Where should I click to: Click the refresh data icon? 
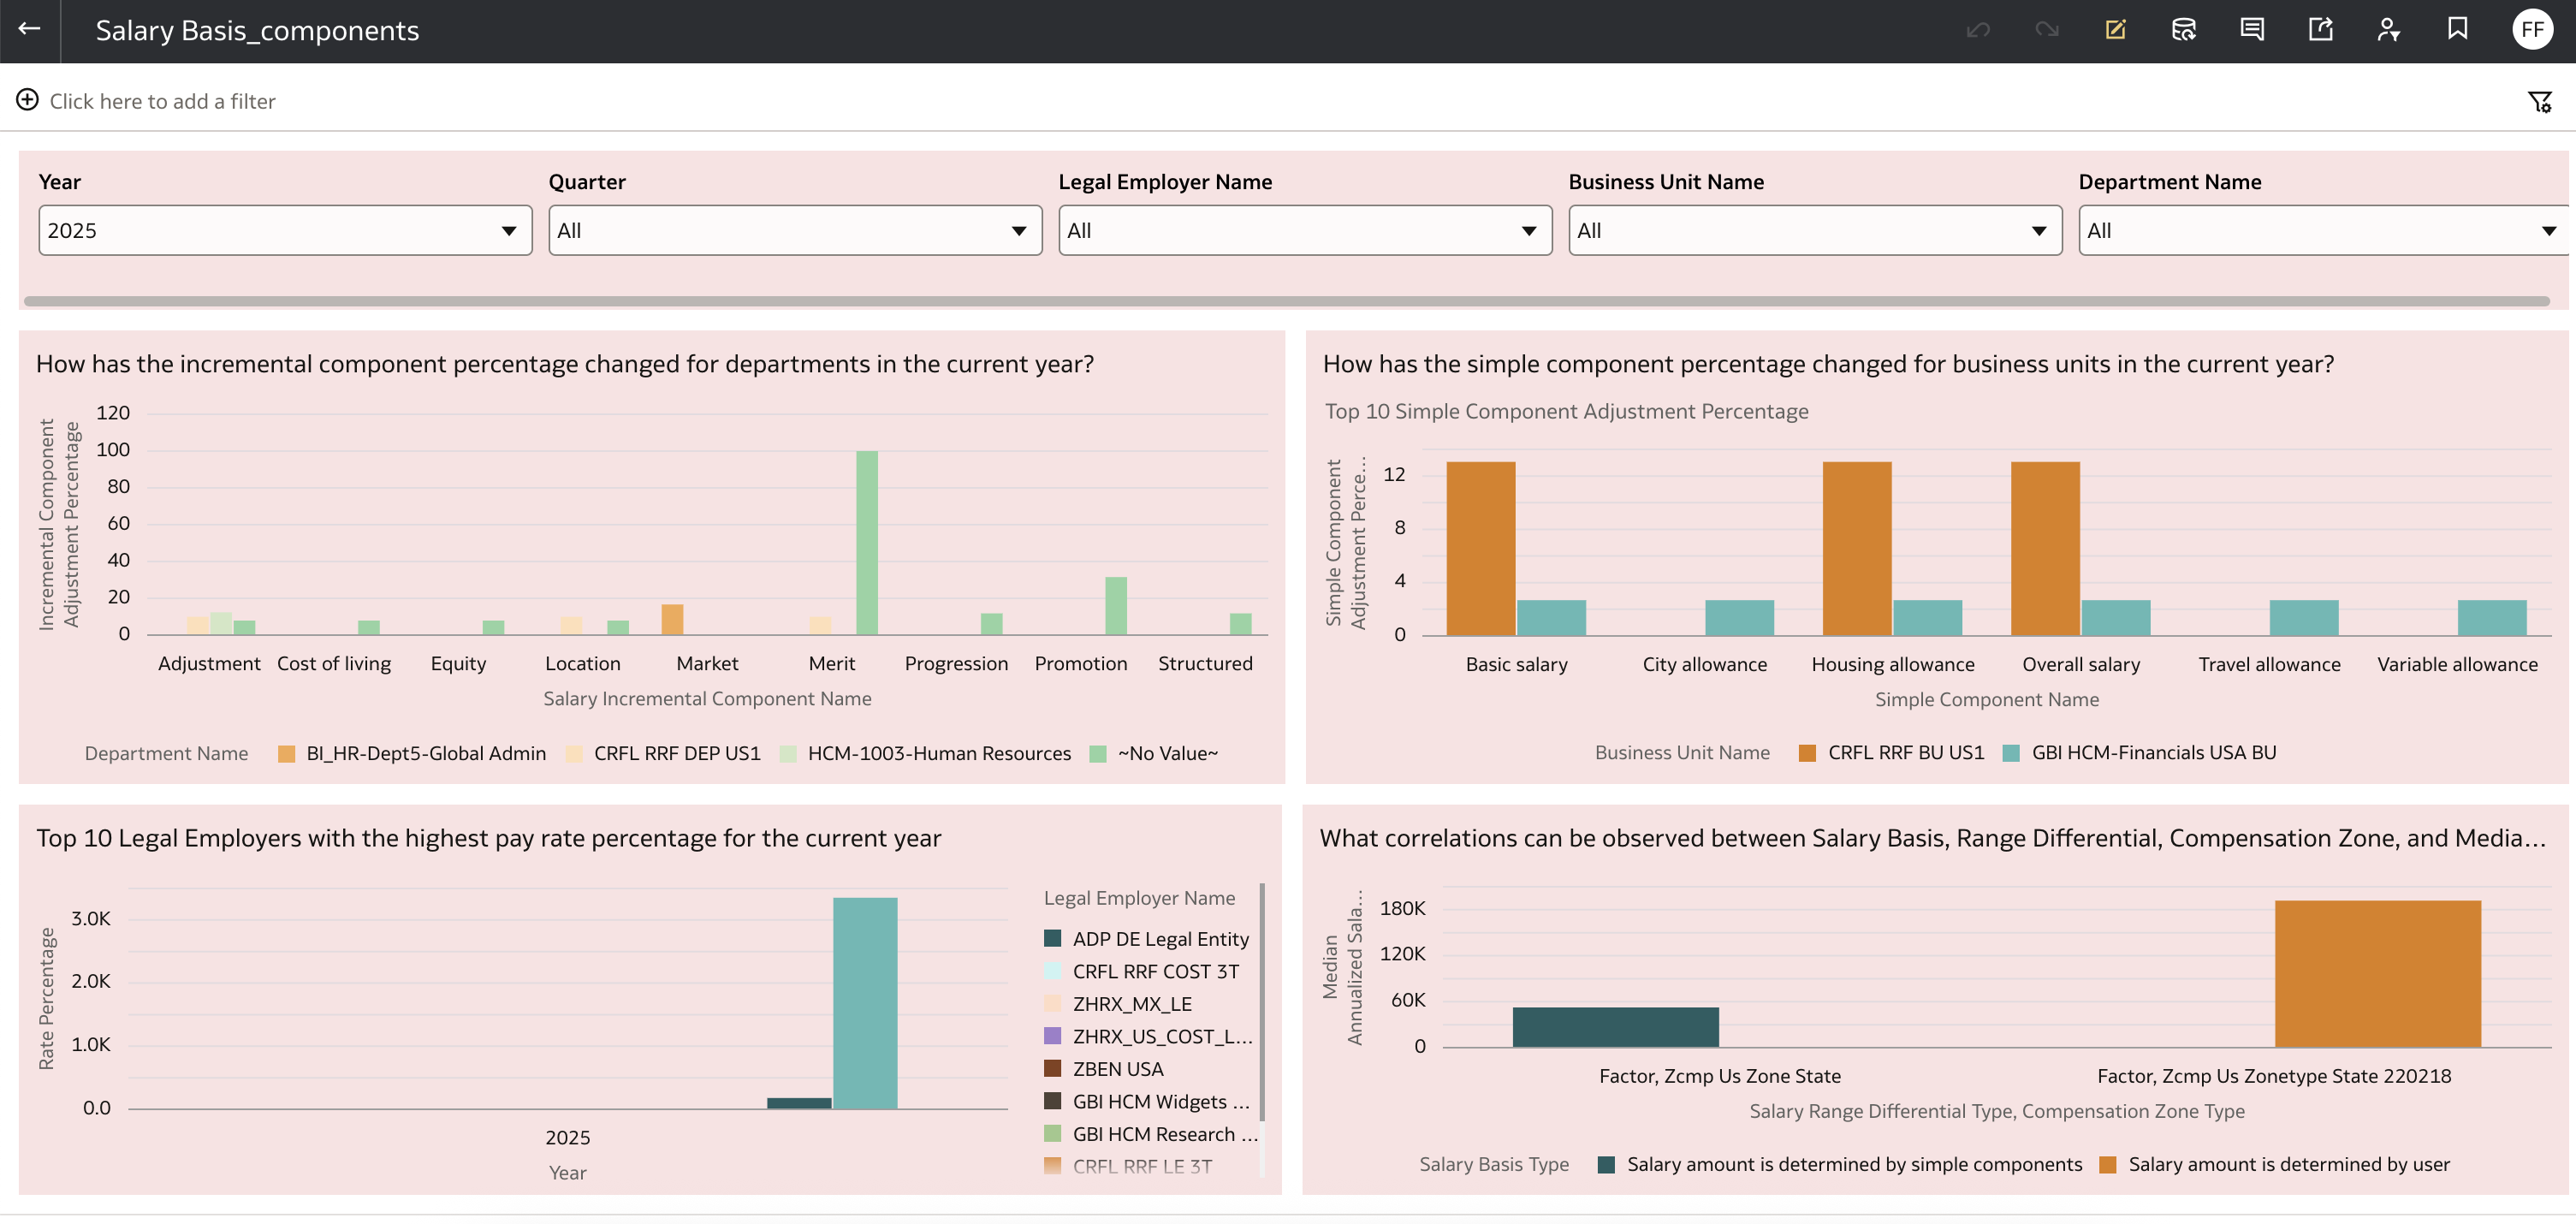point(2183,29)
